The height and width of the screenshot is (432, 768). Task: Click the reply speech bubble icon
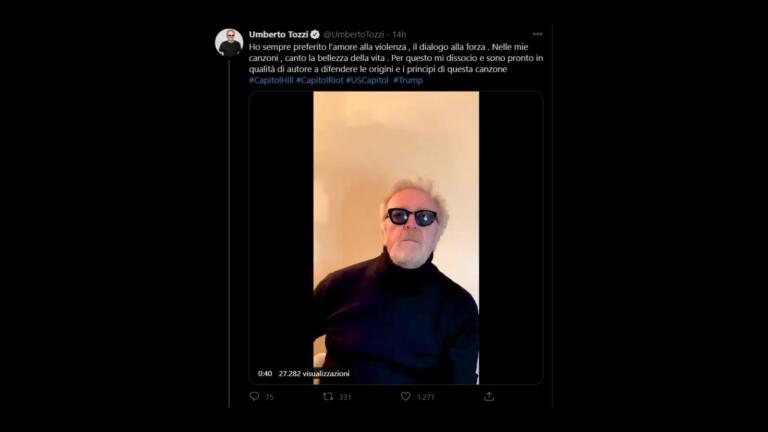pos(254,396)
